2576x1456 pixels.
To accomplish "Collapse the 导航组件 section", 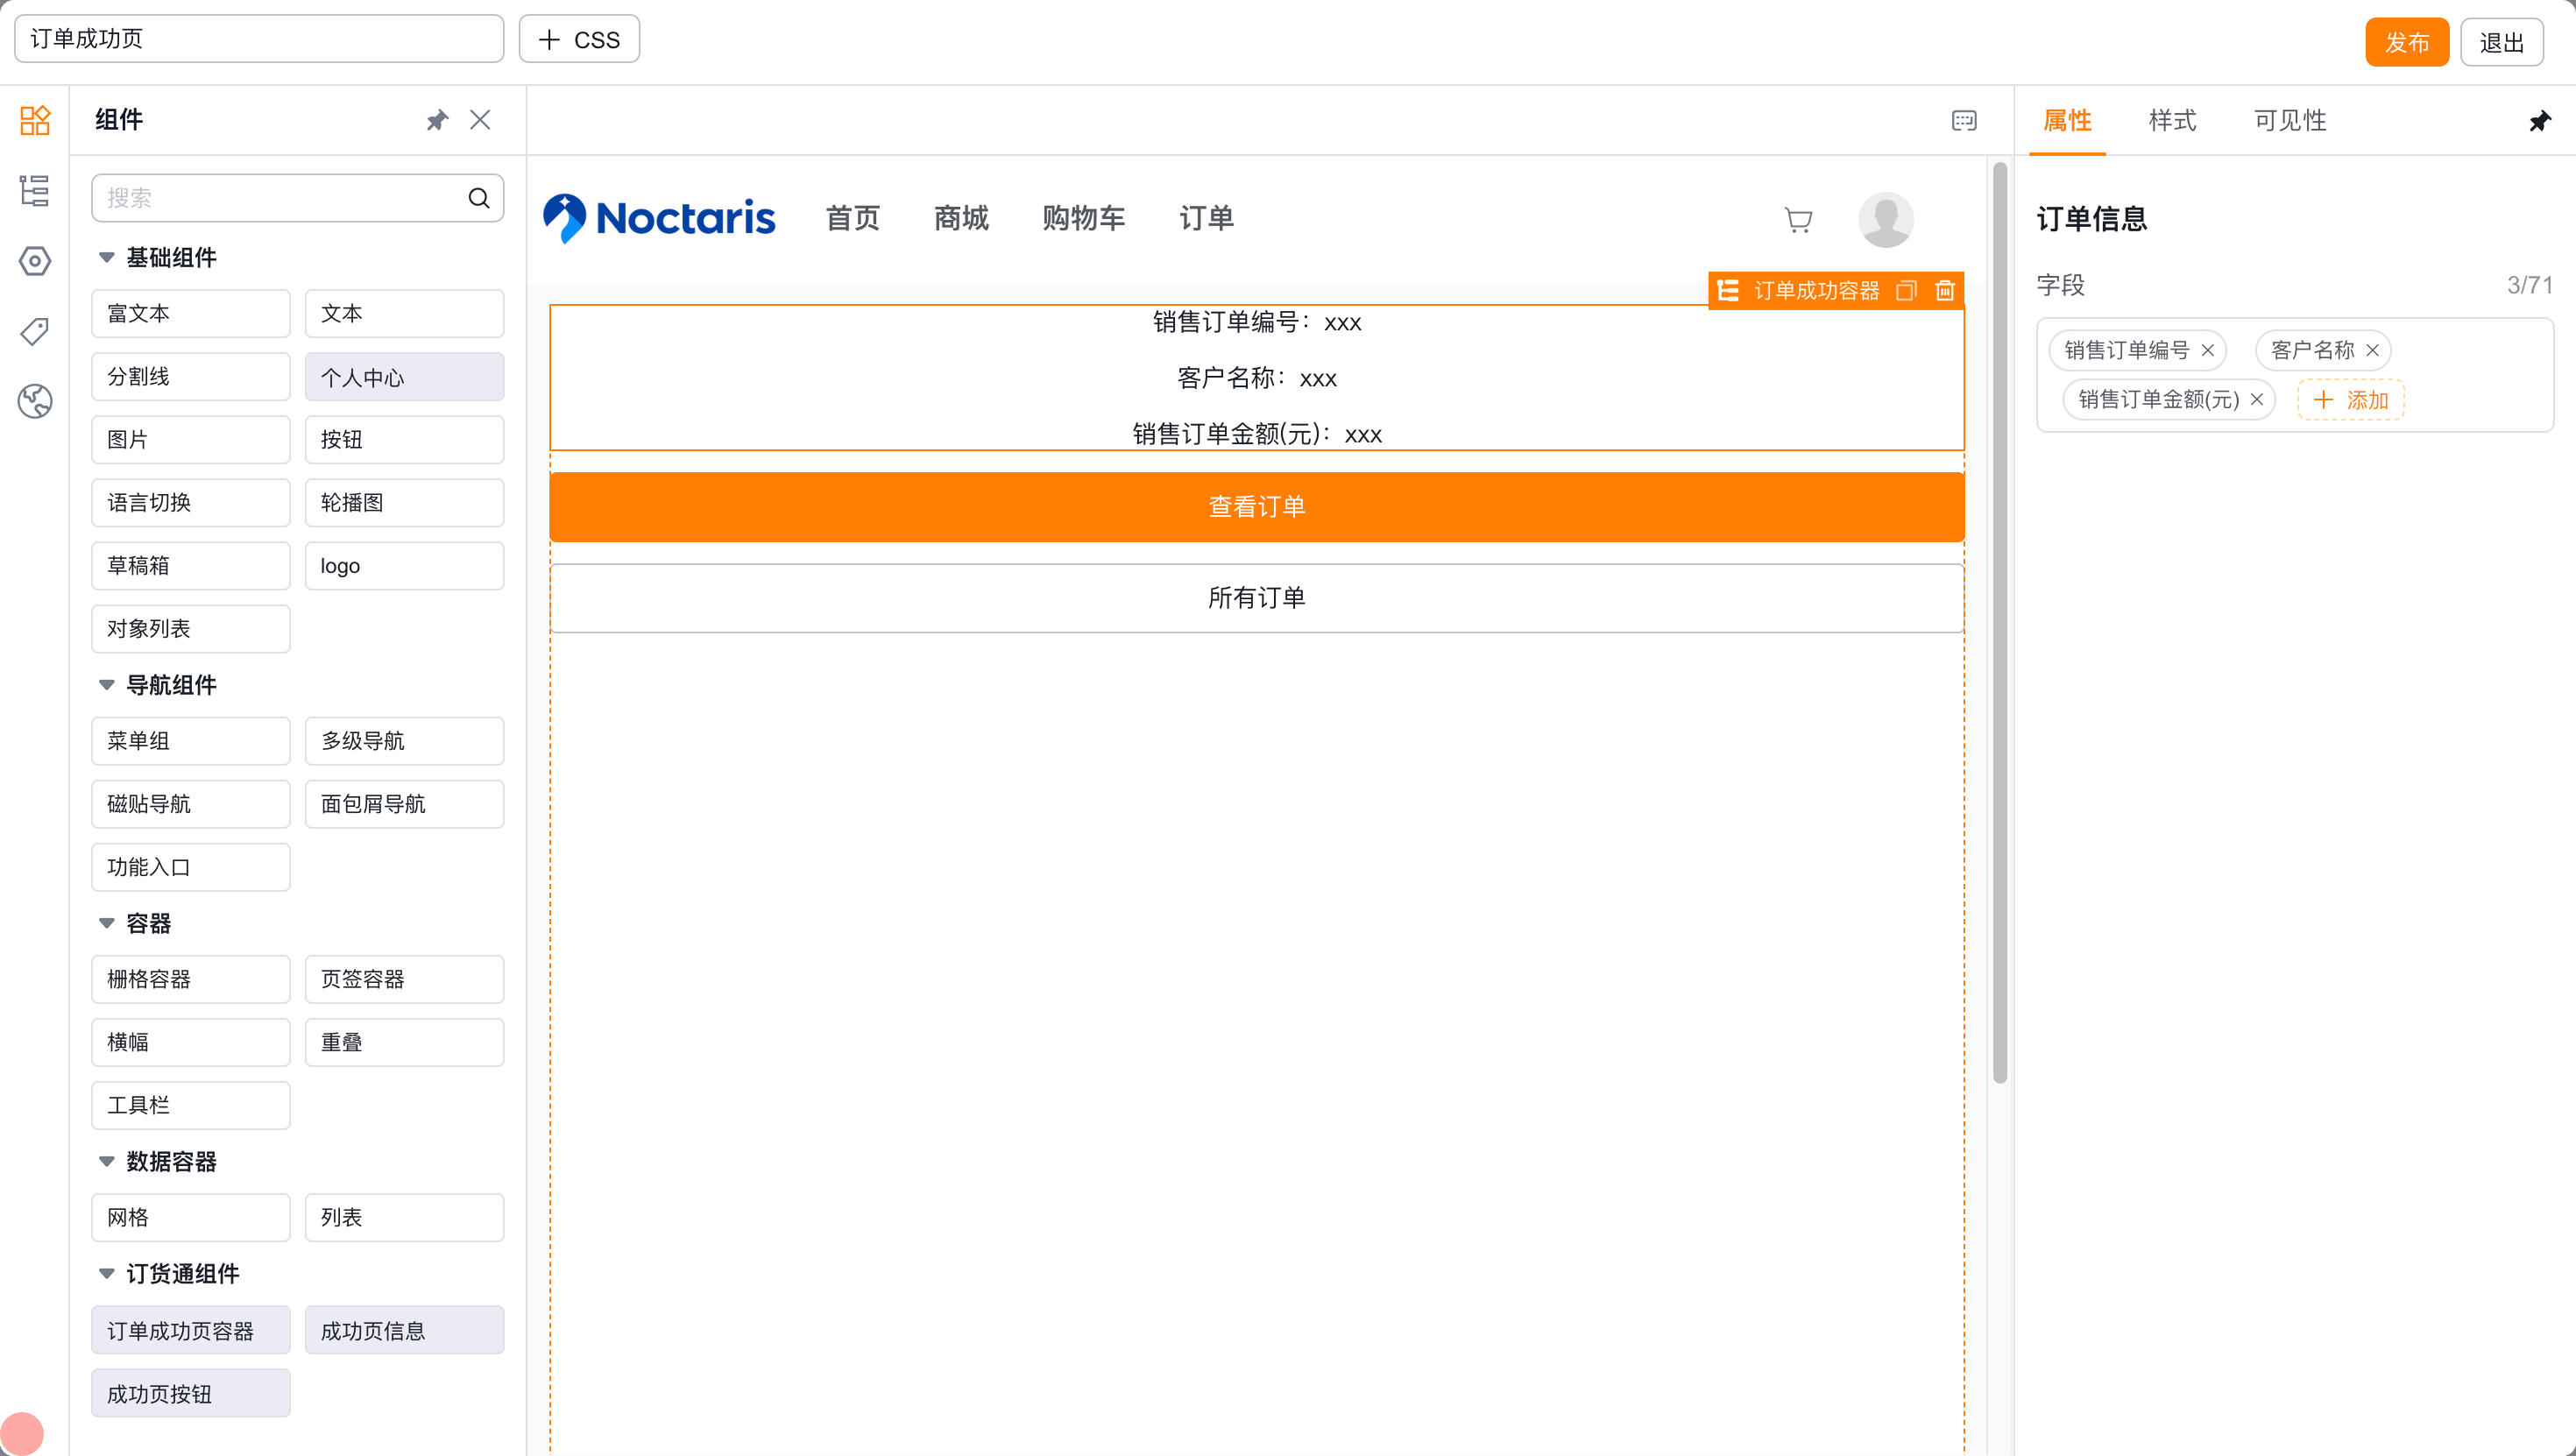I will coord(106,685).
